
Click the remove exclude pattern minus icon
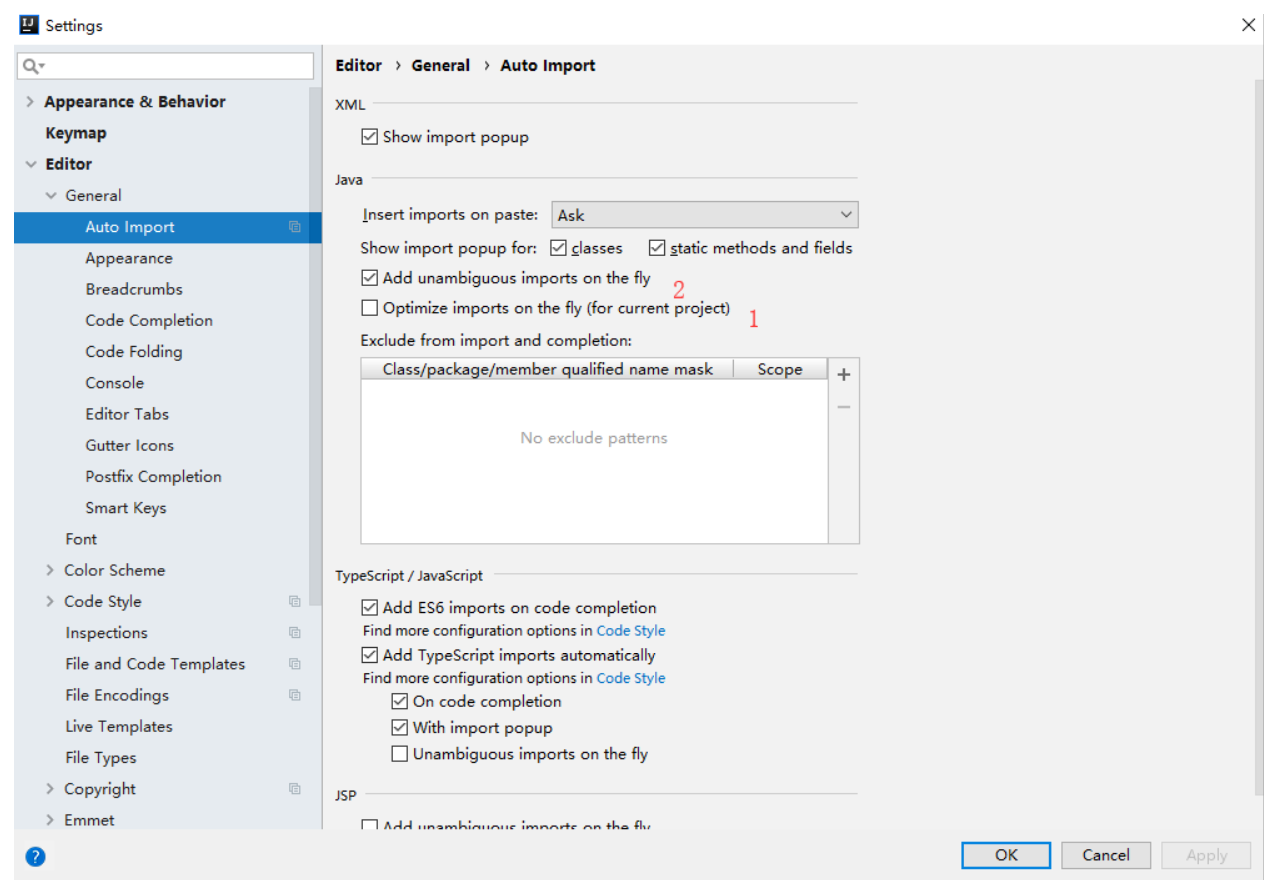pos(843,406)
